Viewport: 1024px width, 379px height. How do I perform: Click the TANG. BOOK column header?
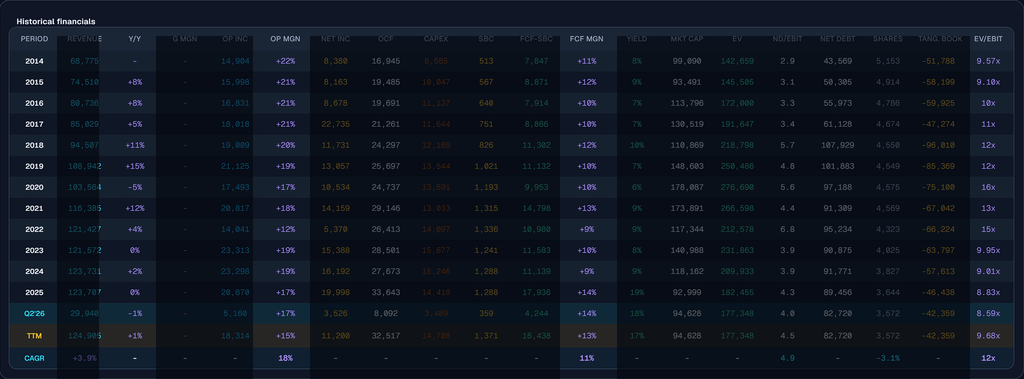click(940, 39)
